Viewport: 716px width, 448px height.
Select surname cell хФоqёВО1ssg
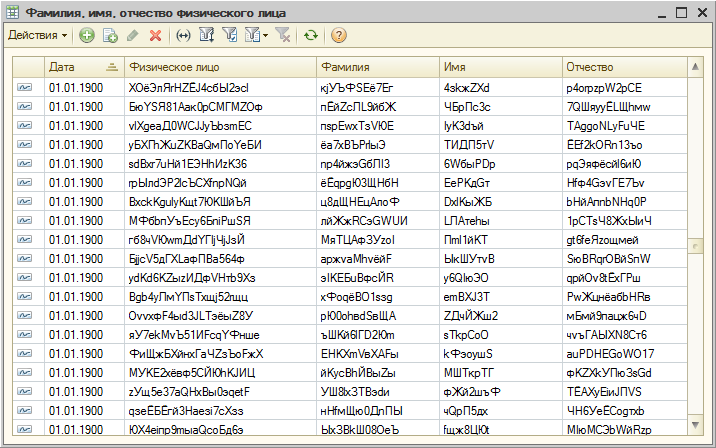coord(378,297)
